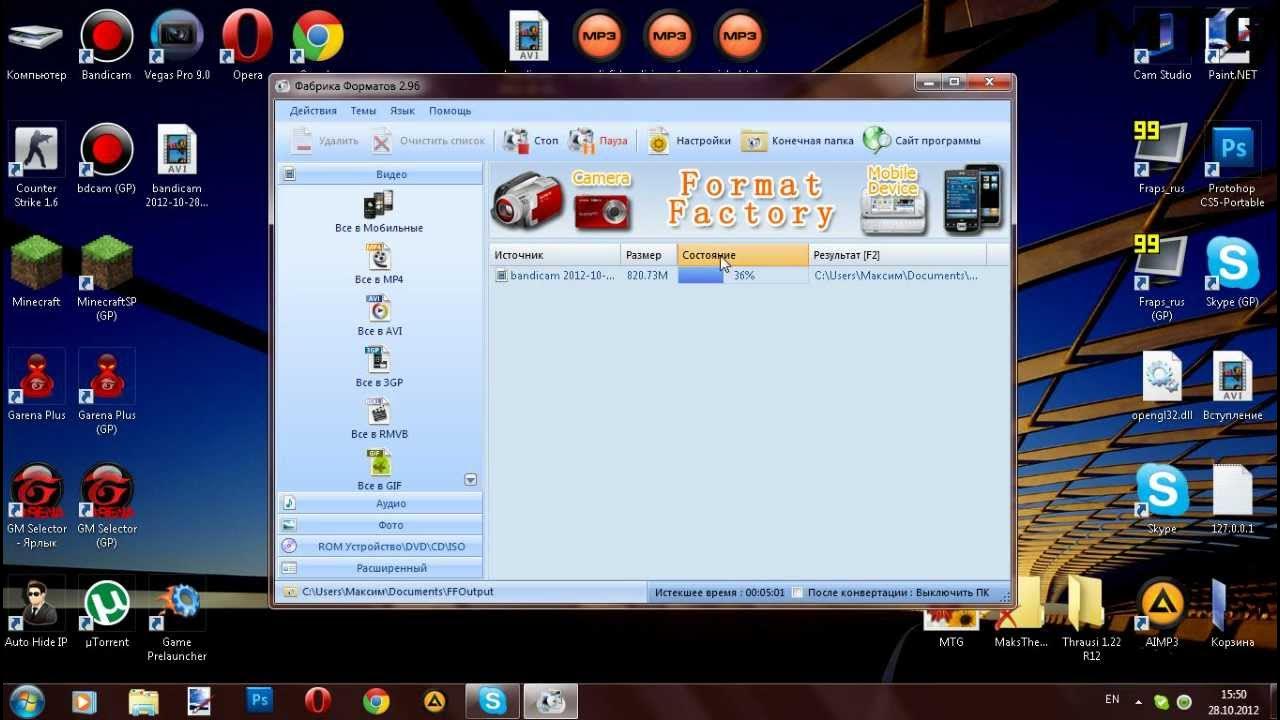Screen dimensions: 1280x720
Task: Sort by the Результат [F2] column header
Action: 897,255
